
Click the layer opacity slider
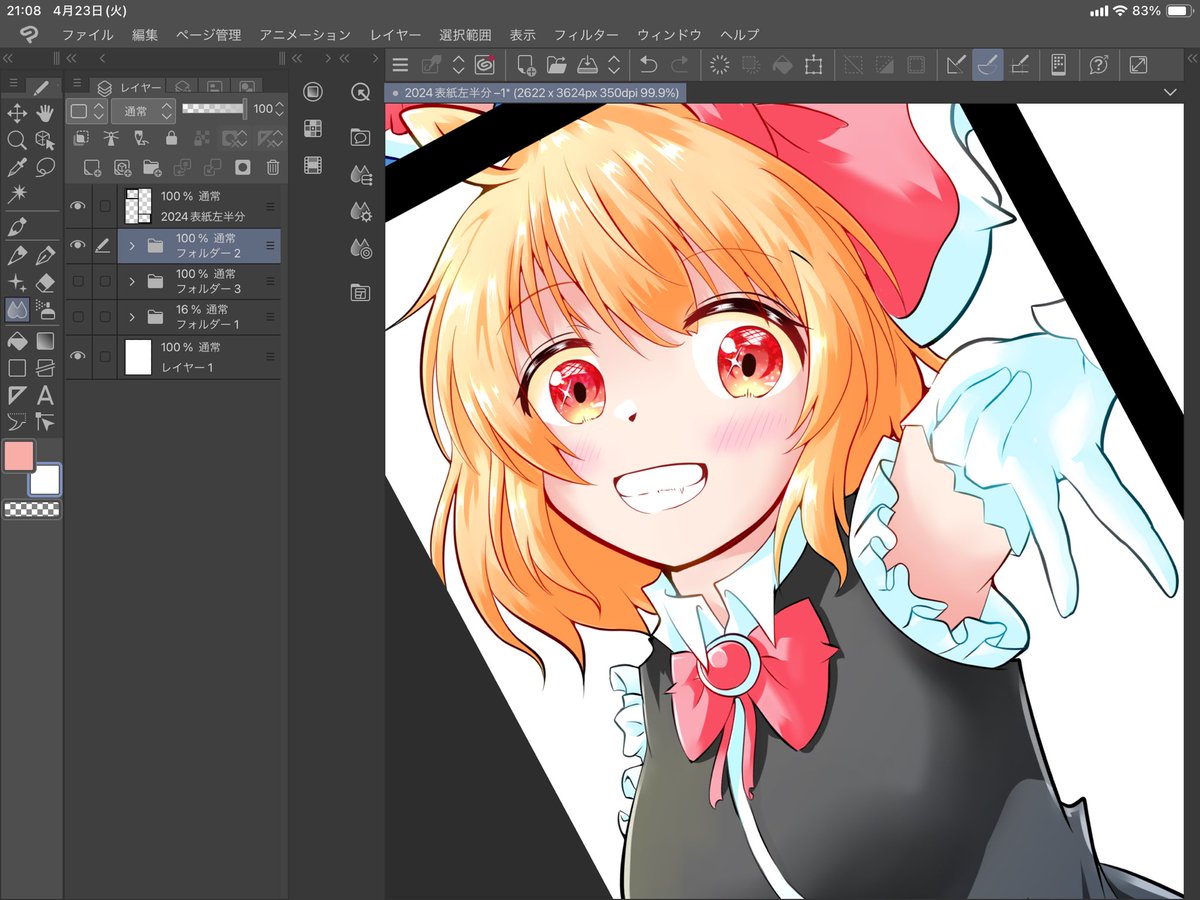213,108
